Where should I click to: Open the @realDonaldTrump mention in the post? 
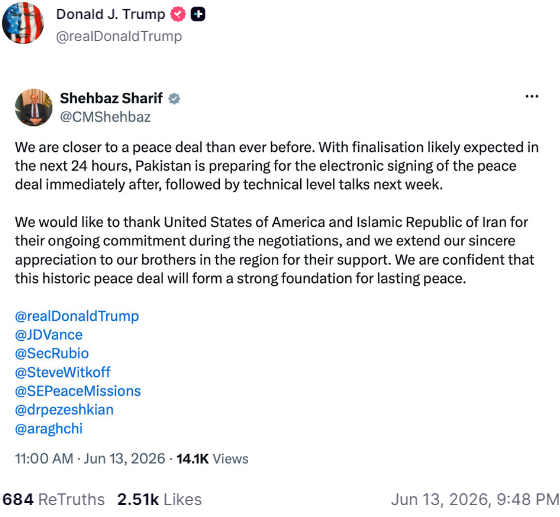[x=77, y=316]
